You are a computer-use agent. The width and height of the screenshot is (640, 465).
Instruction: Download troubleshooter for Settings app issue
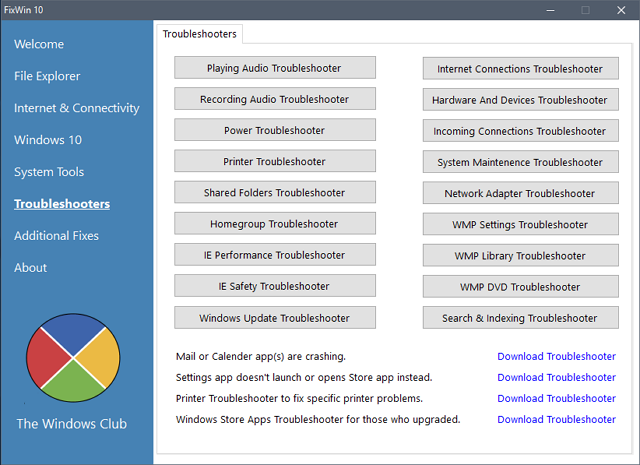pyautogui.click(x=556, y=377)
